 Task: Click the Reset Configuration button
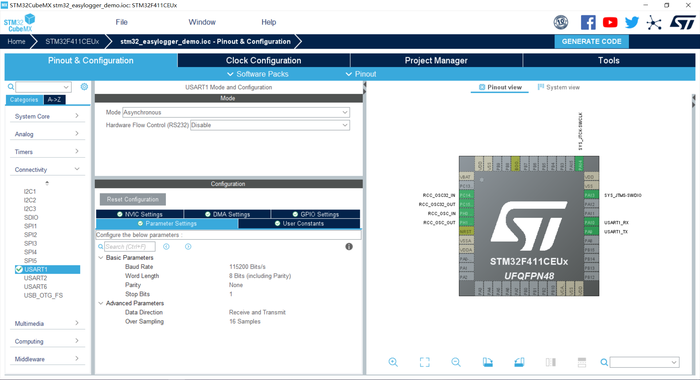pyautogui.click(x=133, y=199)
